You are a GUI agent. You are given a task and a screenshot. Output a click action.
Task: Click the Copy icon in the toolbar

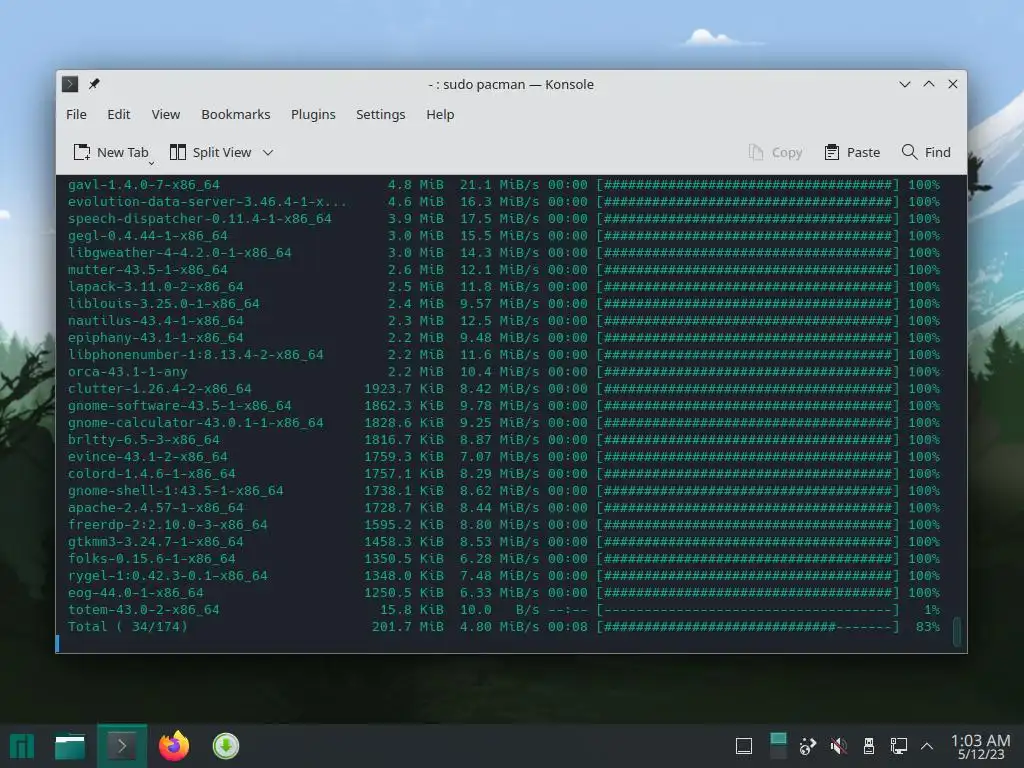coord(756,152)
